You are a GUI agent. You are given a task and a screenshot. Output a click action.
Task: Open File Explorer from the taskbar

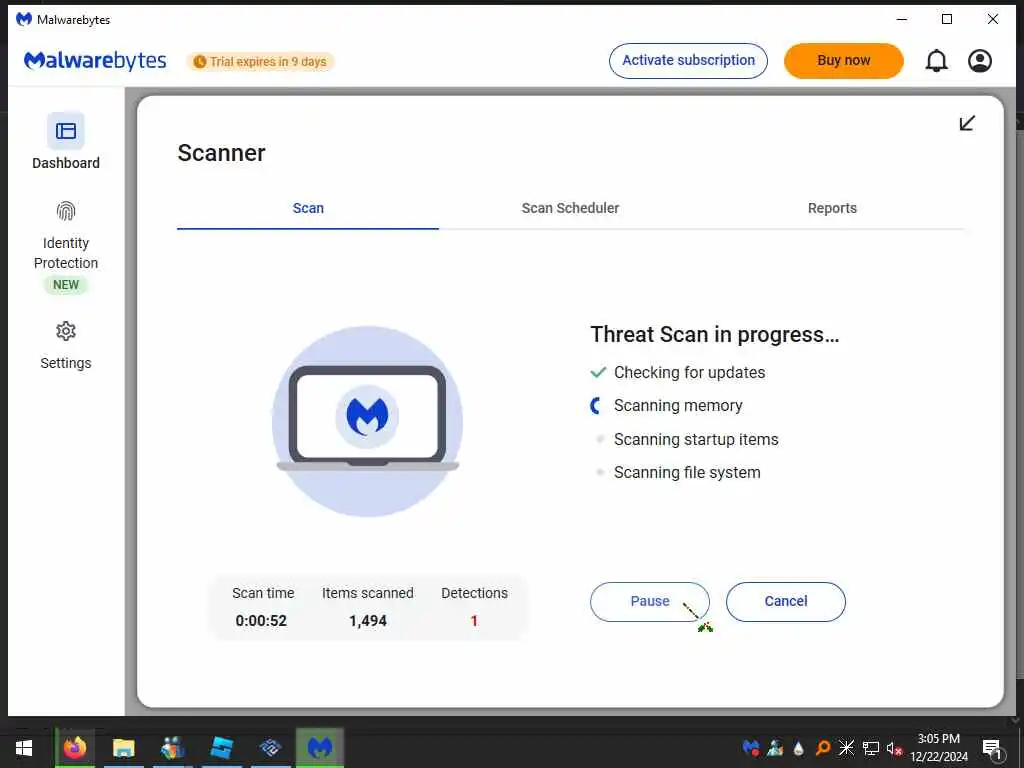pos(123,748)
